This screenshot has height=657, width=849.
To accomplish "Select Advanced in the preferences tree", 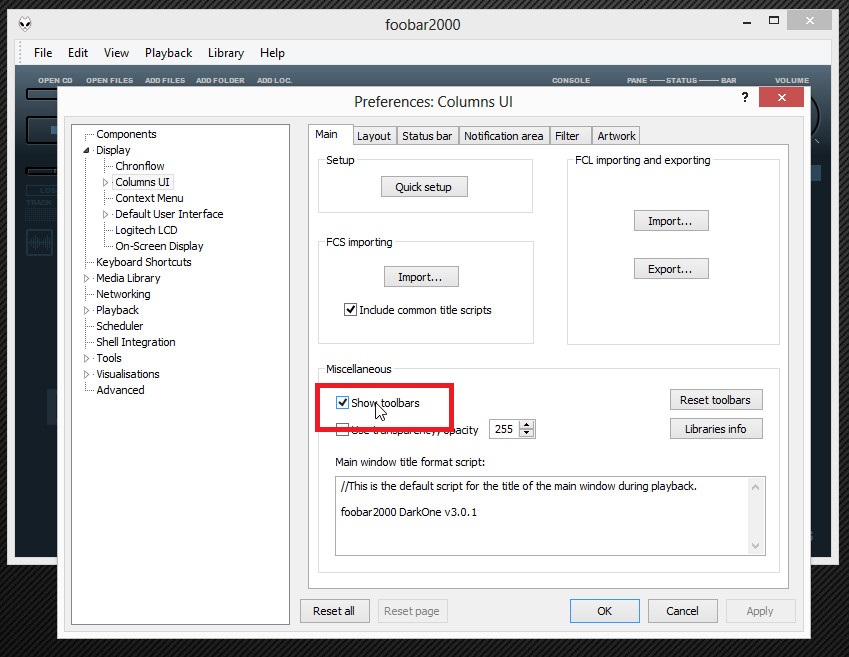I will (x=120, y=390).
